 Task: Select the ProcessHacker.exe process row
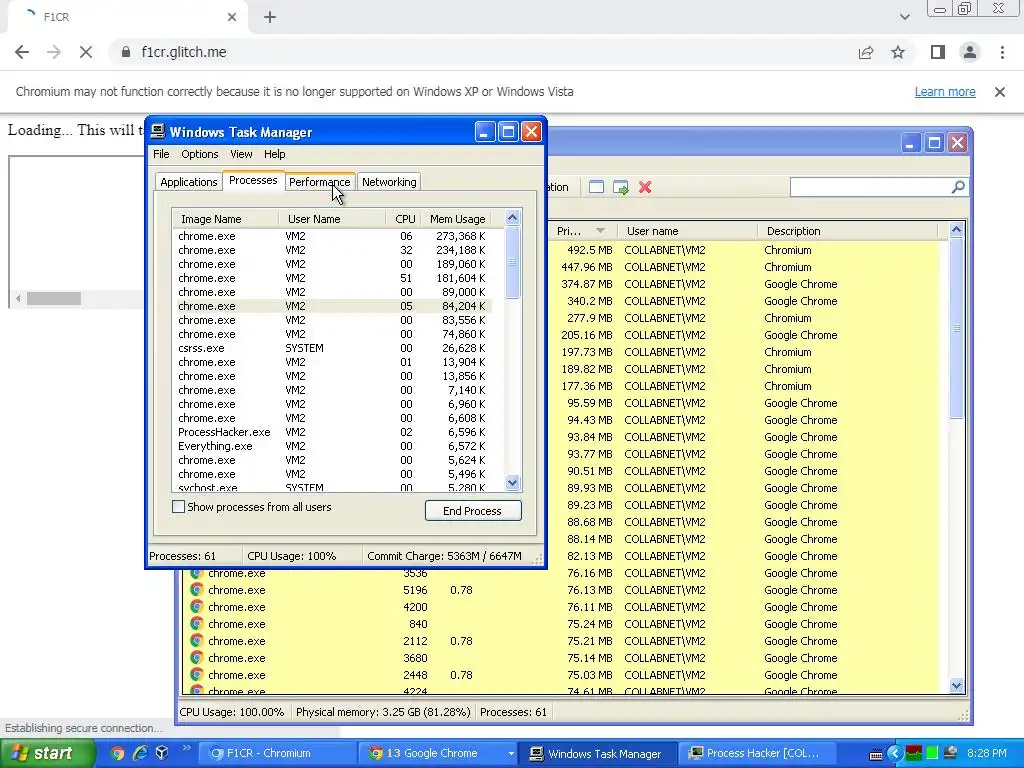(333, 432)
